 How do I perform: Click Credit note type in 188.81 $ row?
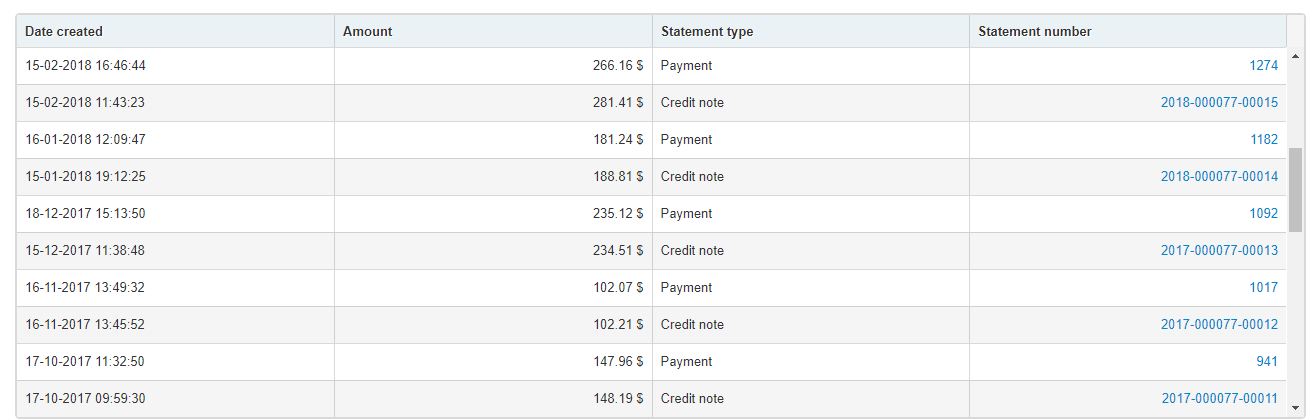tap(692, 177)
